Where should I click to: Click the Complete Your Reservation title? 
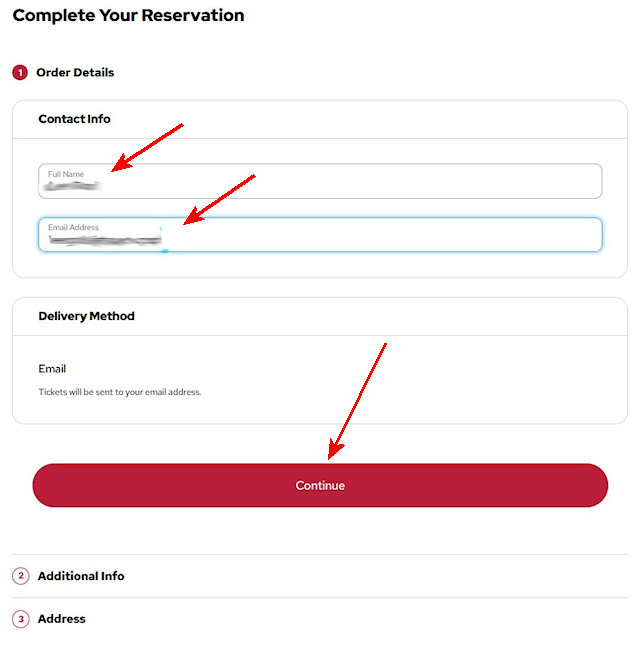(x=128, y=16)
